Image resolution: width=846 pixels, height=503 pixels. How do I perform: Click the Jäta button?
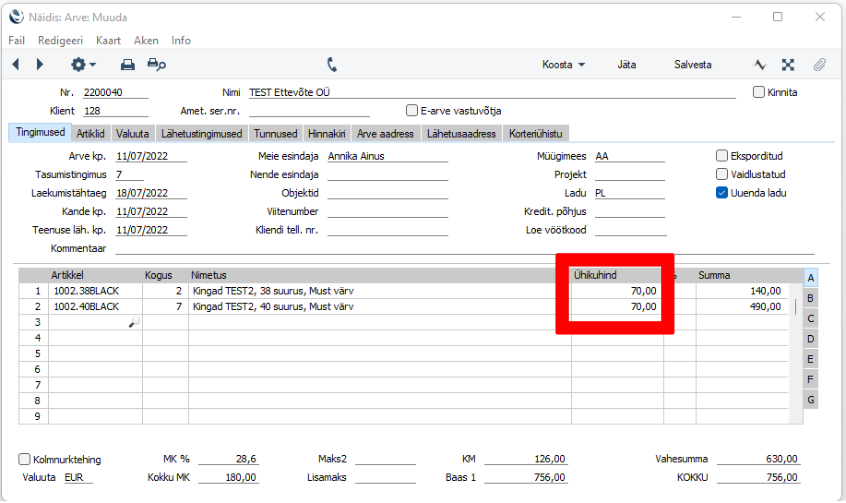tap(626, 65)
